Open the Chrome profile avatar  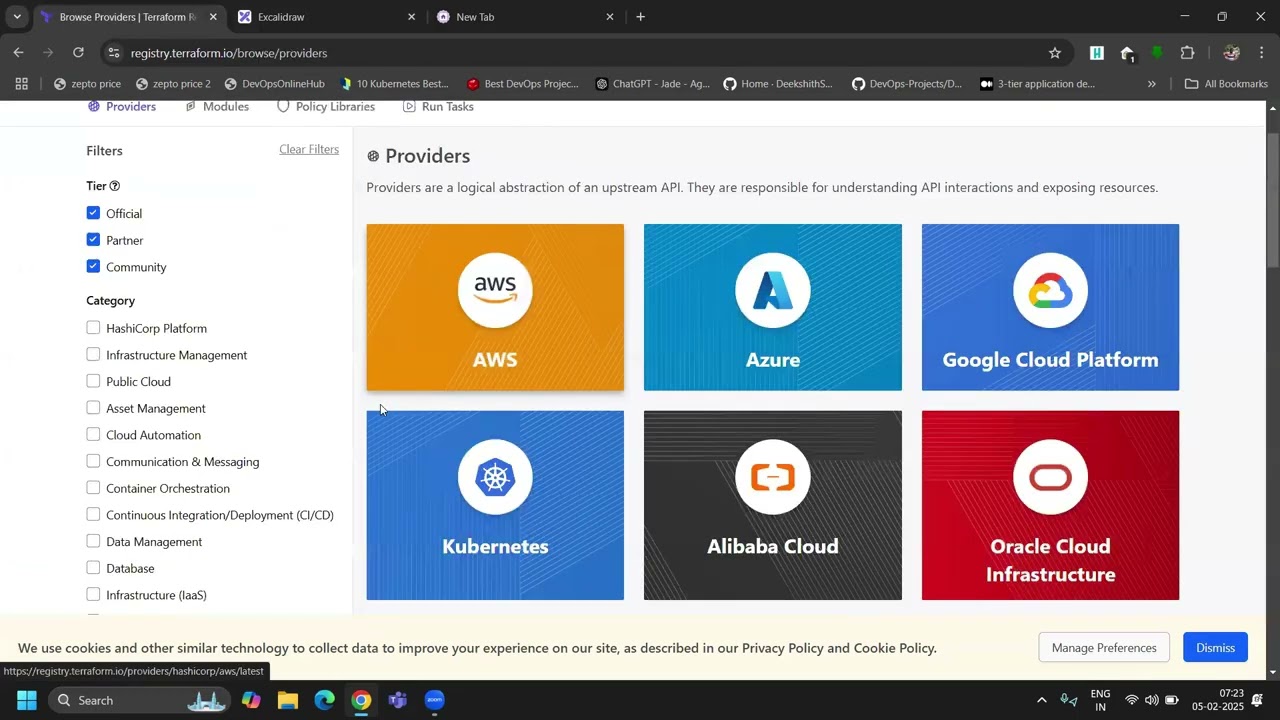[x=1231, y=53]
